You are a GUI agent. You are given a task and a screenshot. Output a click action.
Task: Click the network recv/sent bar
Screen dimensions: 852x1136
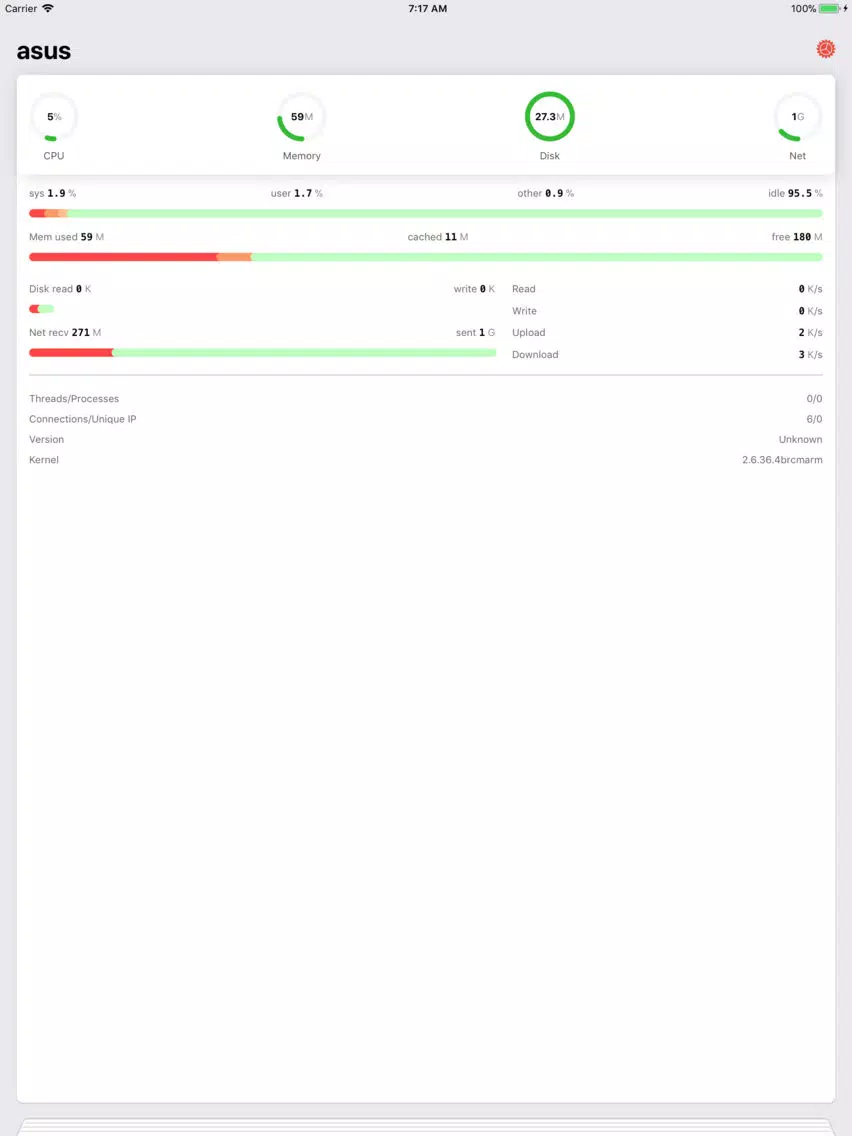point(262,353)
